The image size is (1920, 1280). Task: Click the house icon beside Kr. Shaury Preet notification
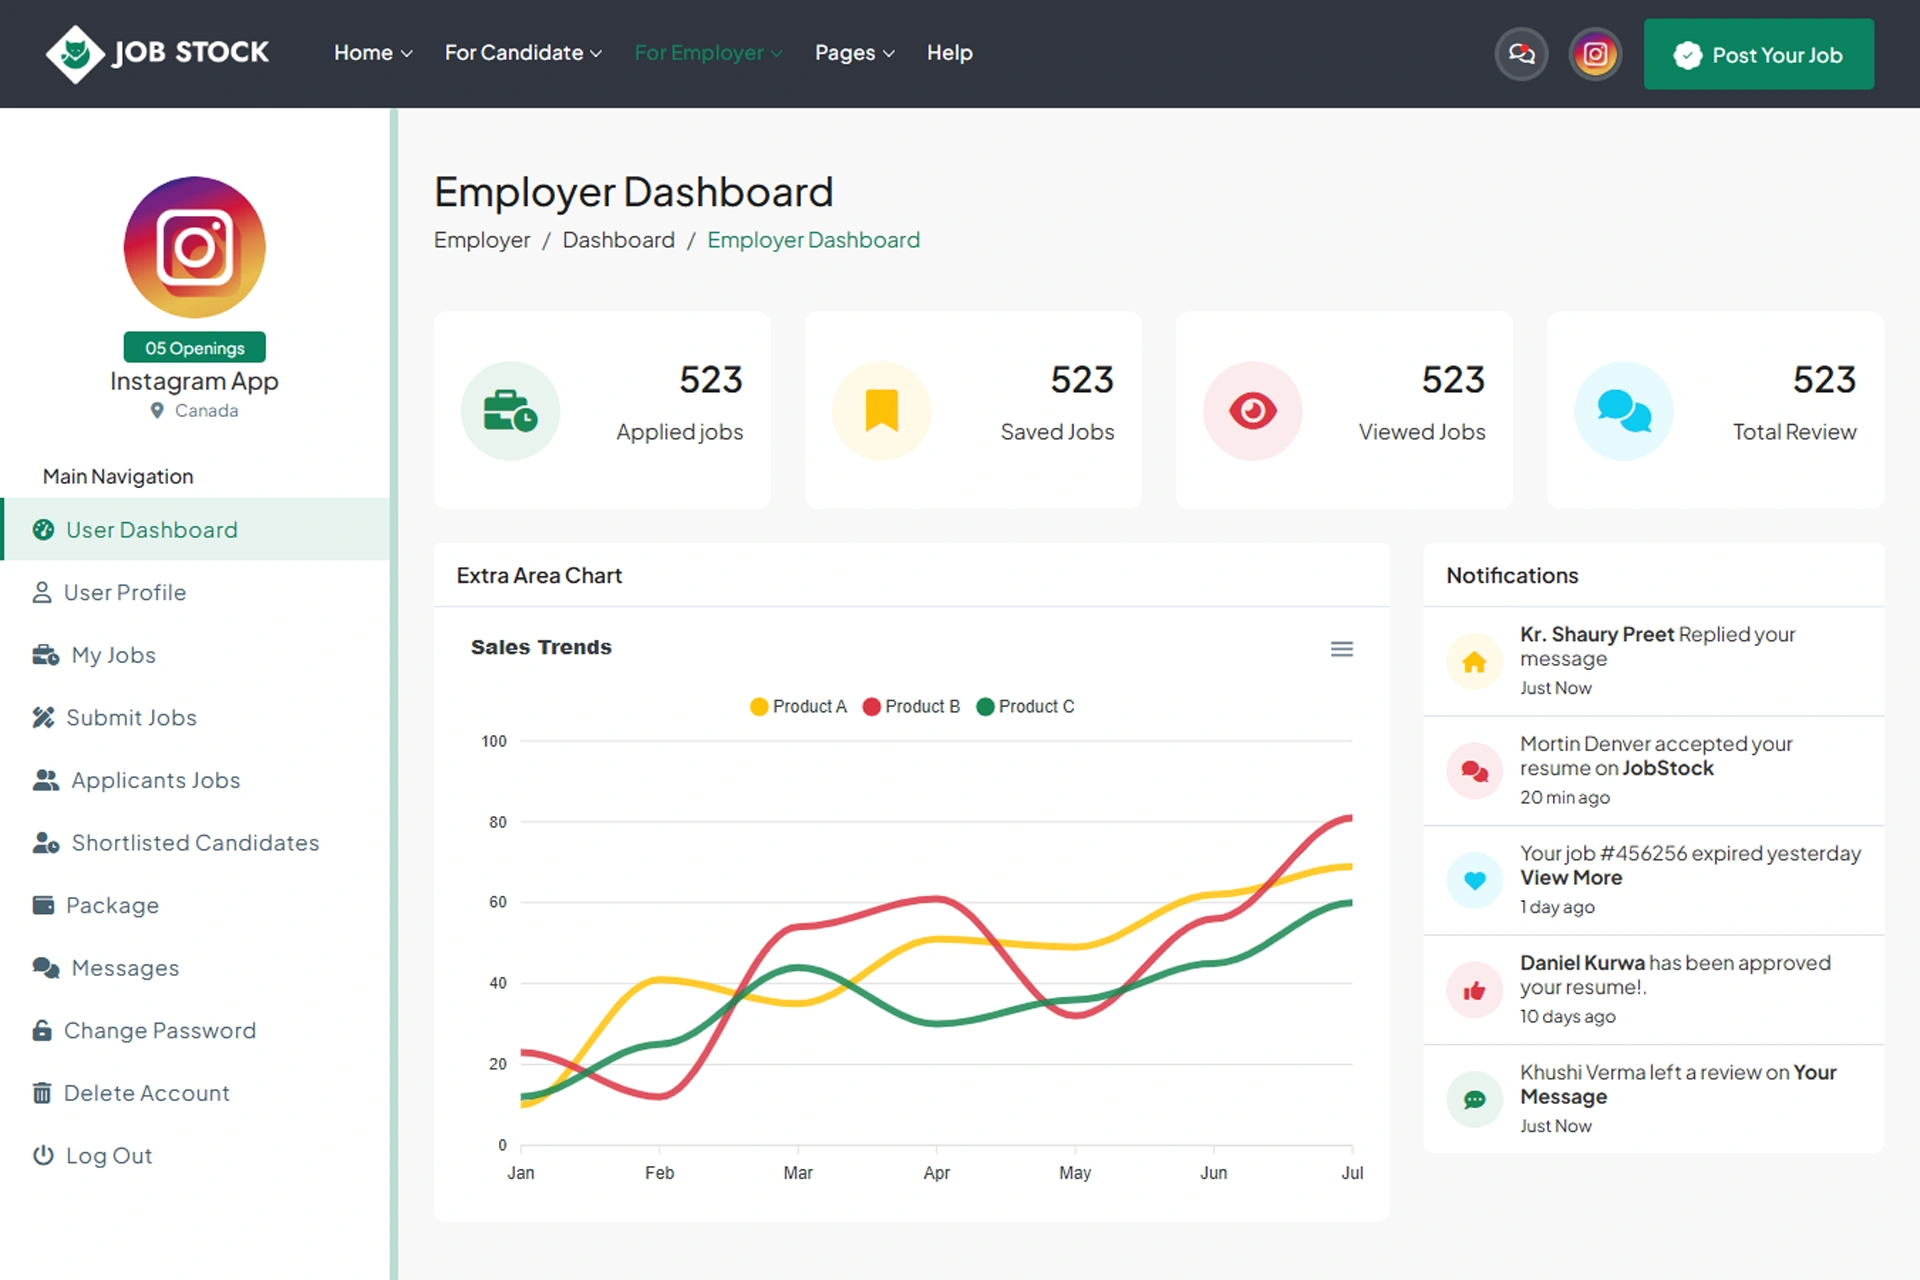1474,662
